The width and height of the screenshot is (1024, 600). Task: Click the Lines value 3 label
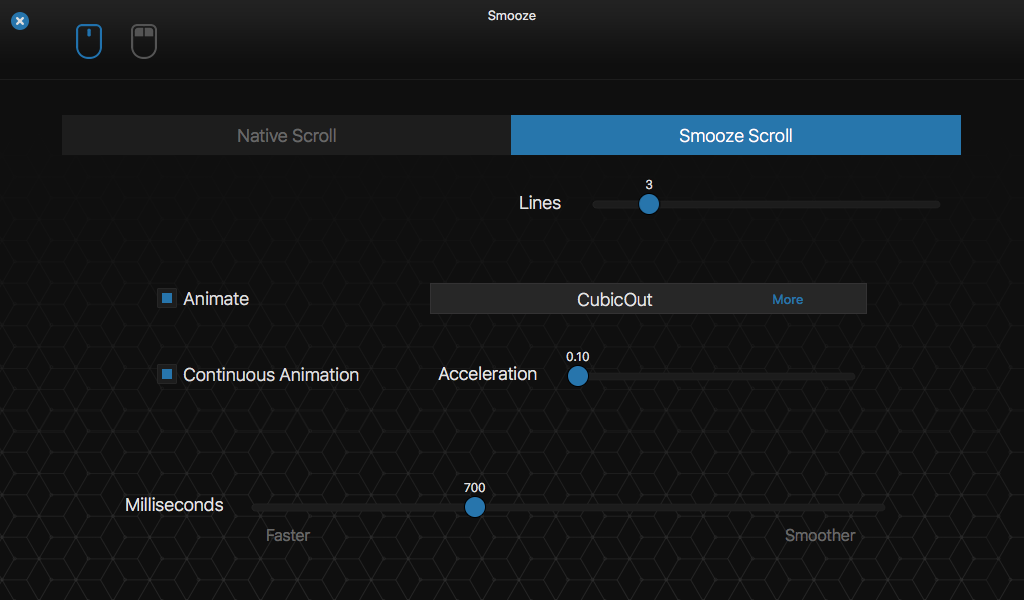(x=649, y=185)
